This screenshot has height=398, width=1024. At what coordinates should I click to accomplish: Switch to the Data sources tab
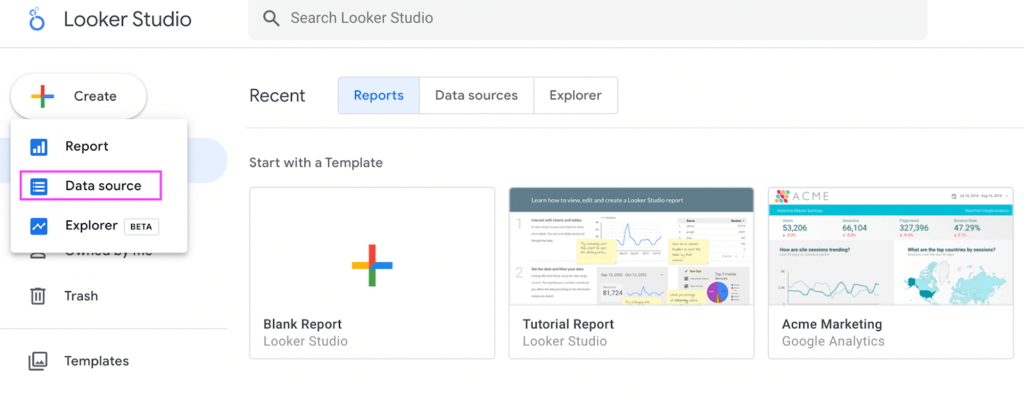click(477, 95)
